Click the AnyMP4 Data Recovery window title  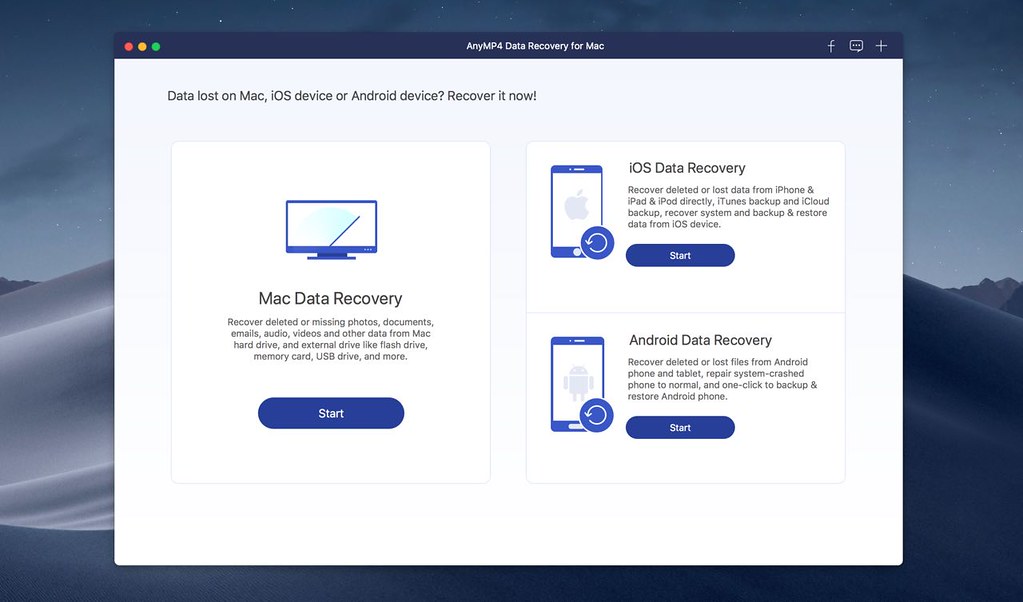[535, 46]
